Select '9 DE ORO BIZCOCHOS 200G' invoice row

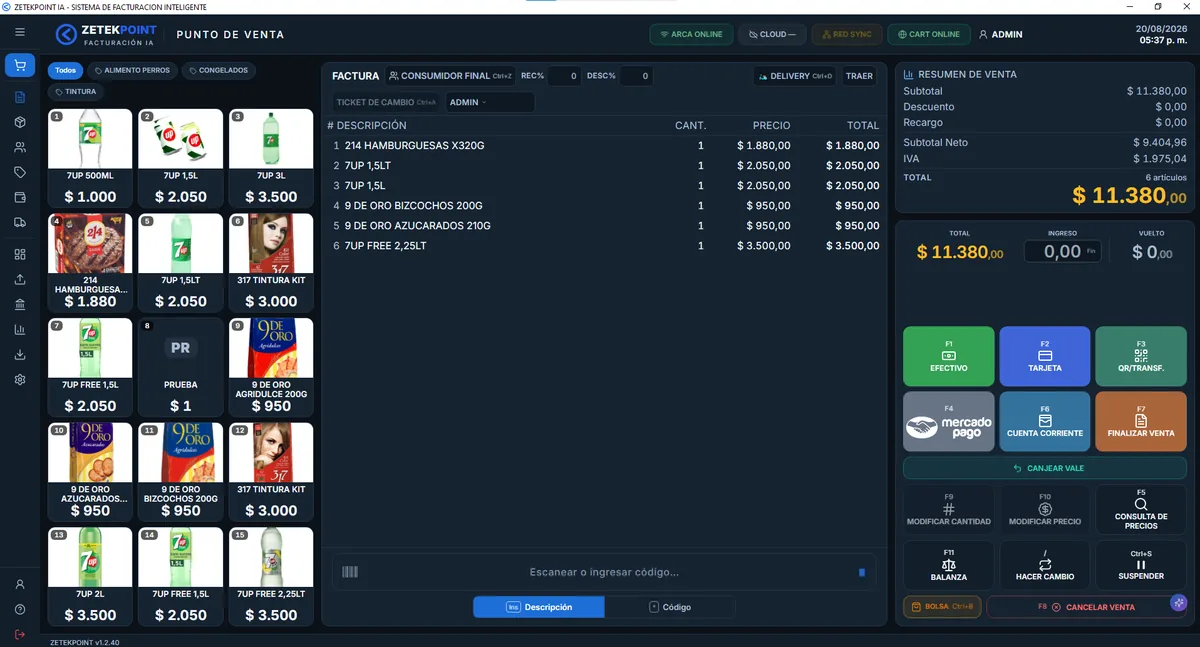click(606, 206)
